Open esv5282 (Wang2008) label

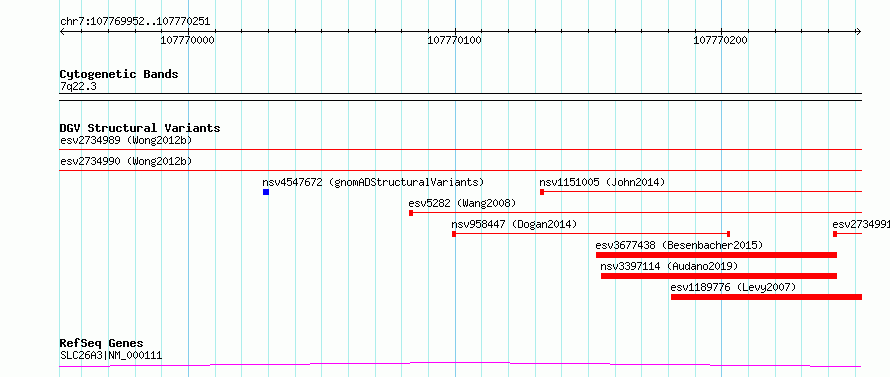point(462,203)
